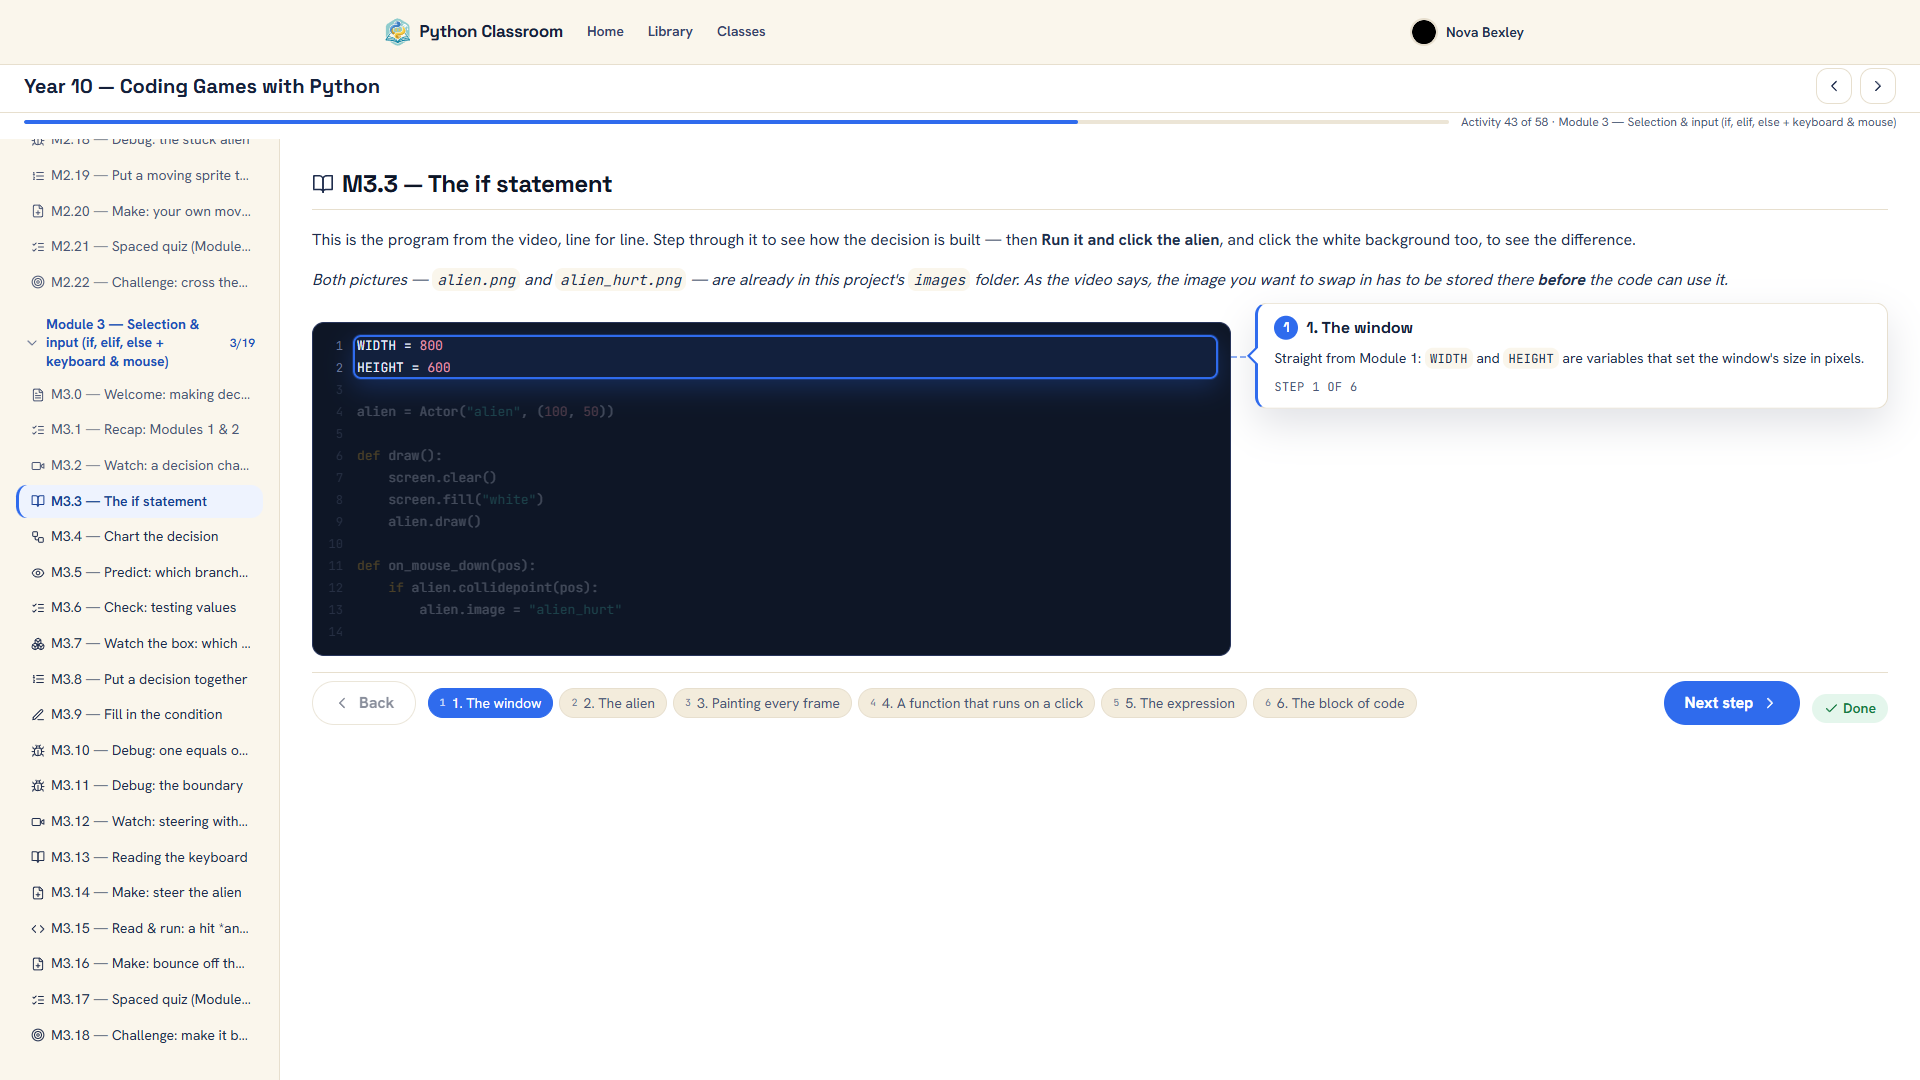1920x1080 pixels.
Task: Click the video icon for M3.12
Action: (38, 822)
